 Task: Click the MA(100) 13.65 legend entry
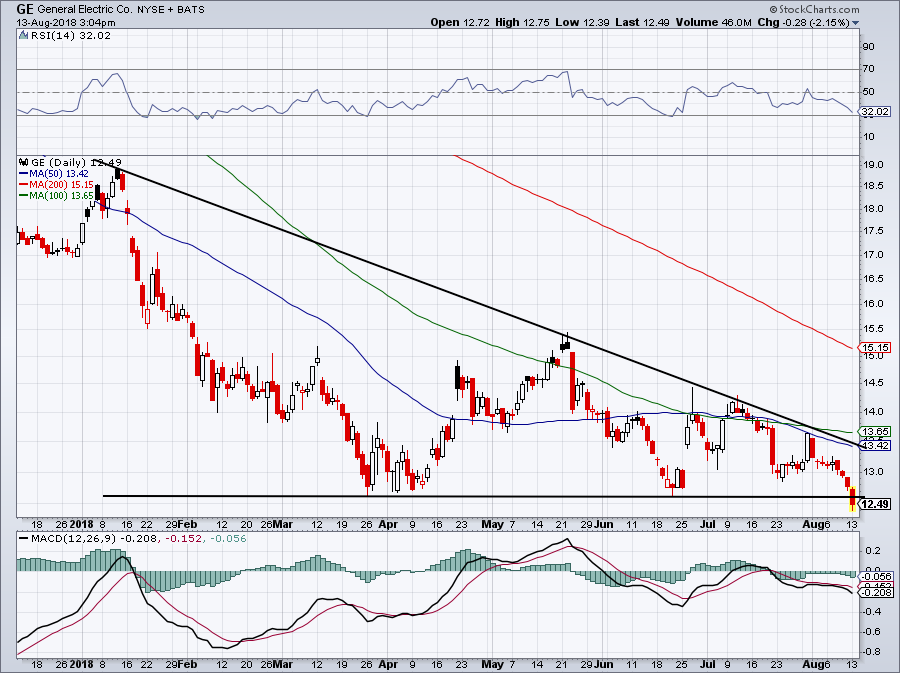pos(61,196)
